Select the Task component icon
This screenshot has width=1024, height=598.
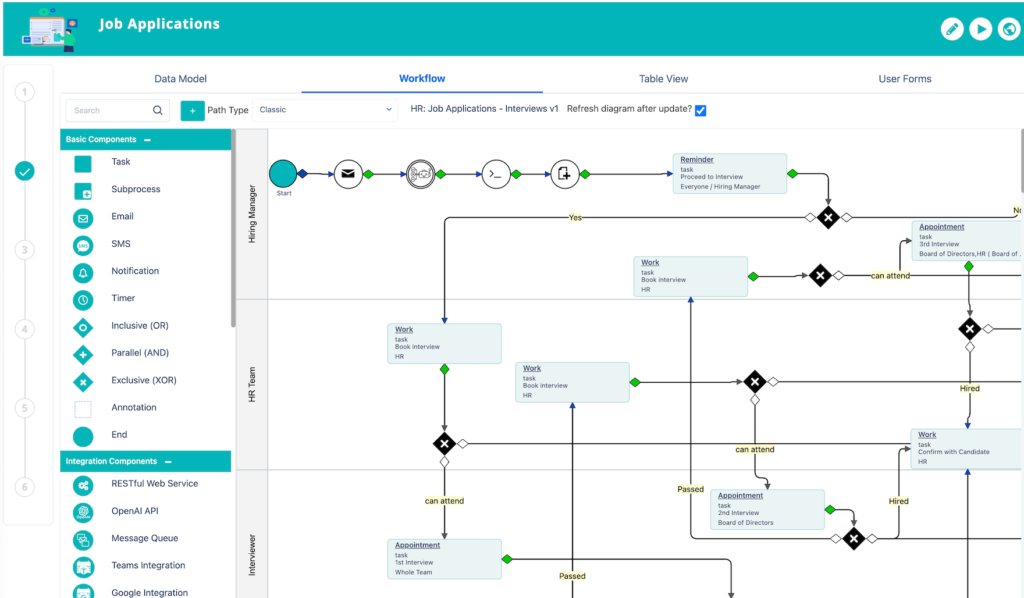click(x=85, y=161)
